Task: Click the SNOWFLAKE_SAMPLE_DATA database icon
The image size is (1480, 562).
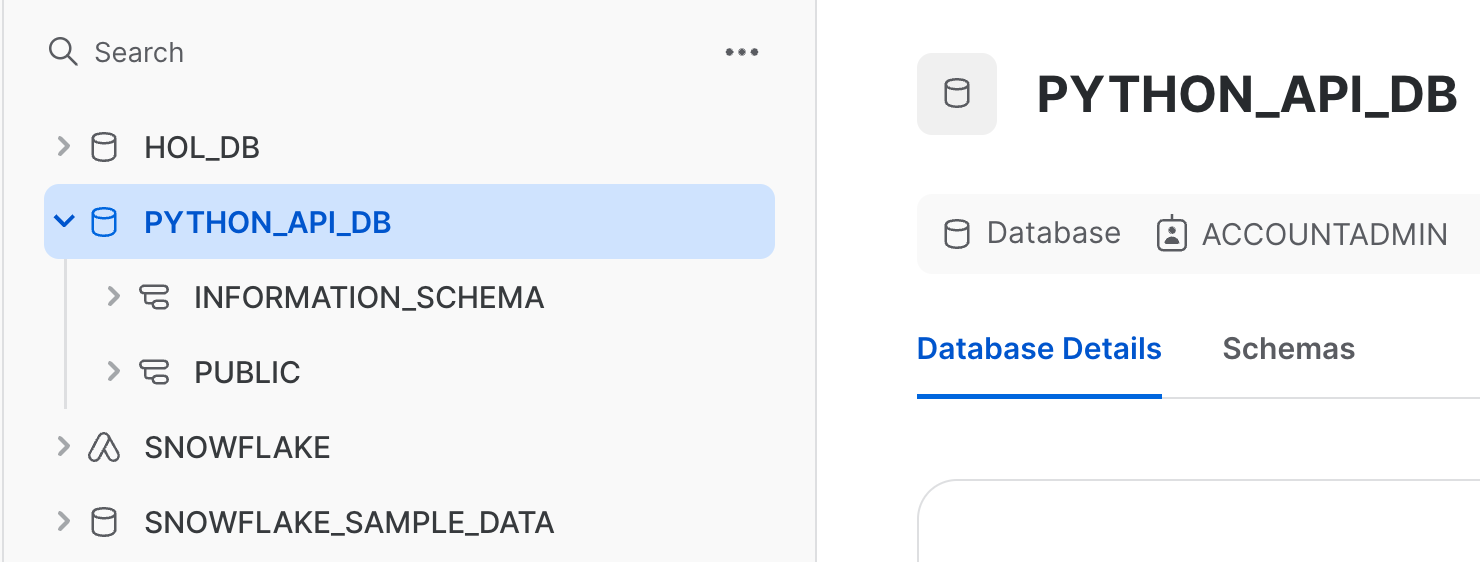Action: [104, 522]
